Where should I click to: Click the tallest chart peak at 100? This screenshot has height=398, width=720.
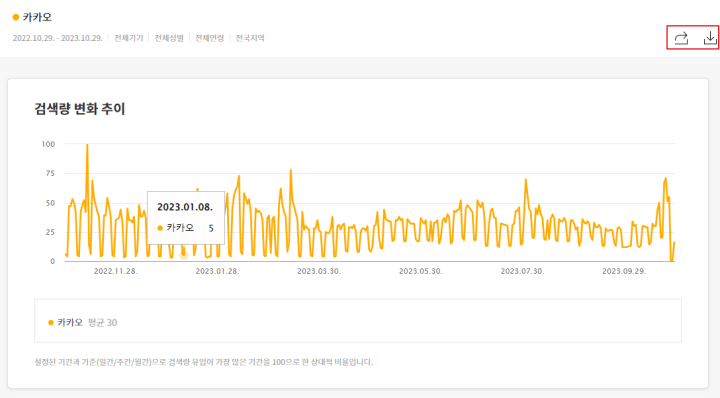(x=87, y=145)
